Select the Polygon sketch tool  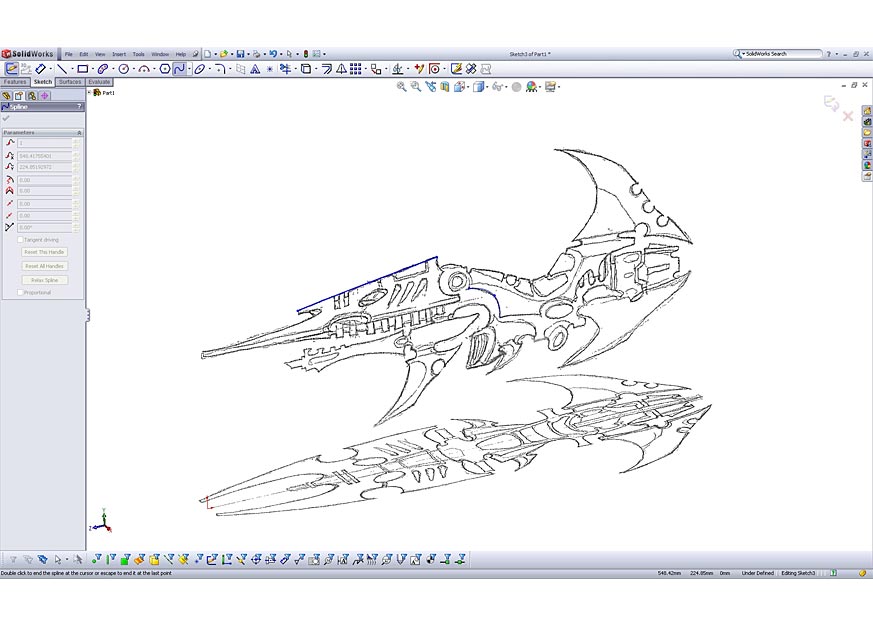pos(165,69)
